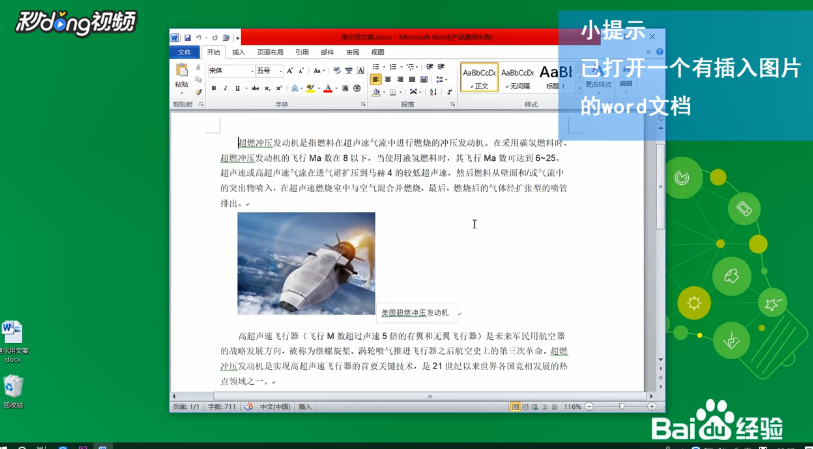Click the Shrink Font icon
Screen dimensions: 813x449
tap(302, 71)
